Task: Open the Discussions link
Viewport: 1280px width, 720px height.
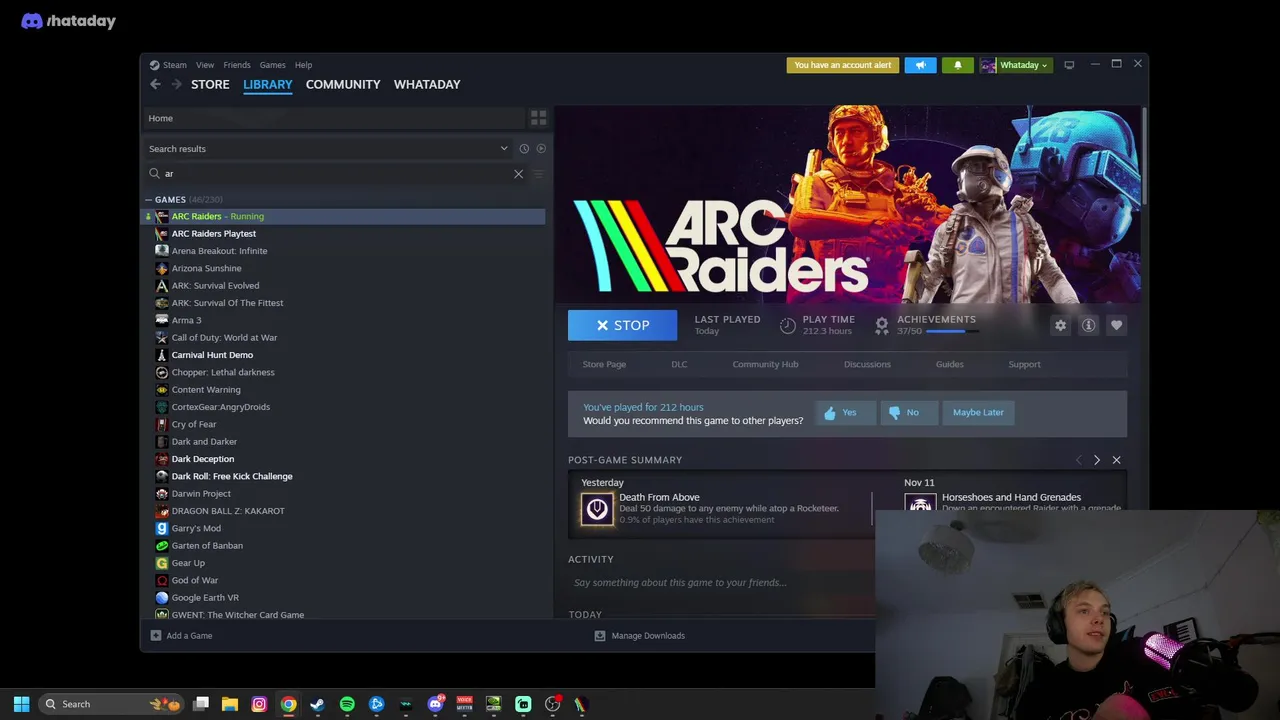Action: point(867,364)
